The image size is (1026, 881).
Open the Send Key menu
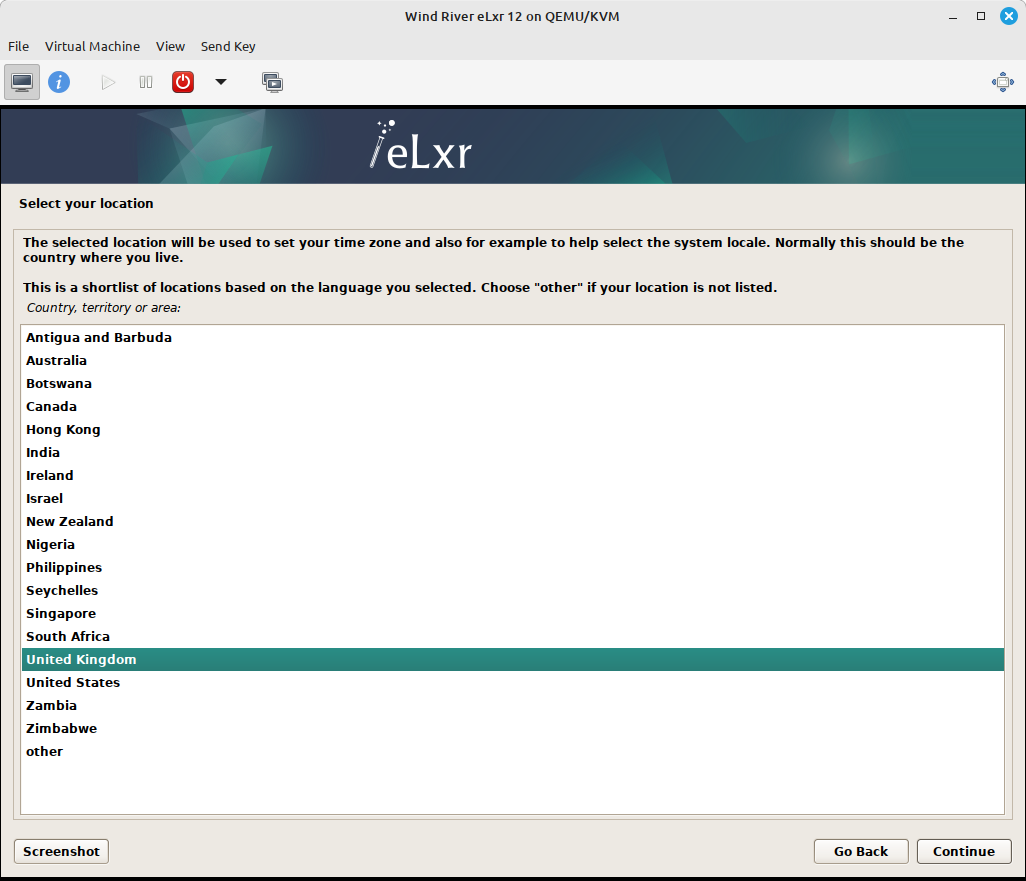click(228, 46)
